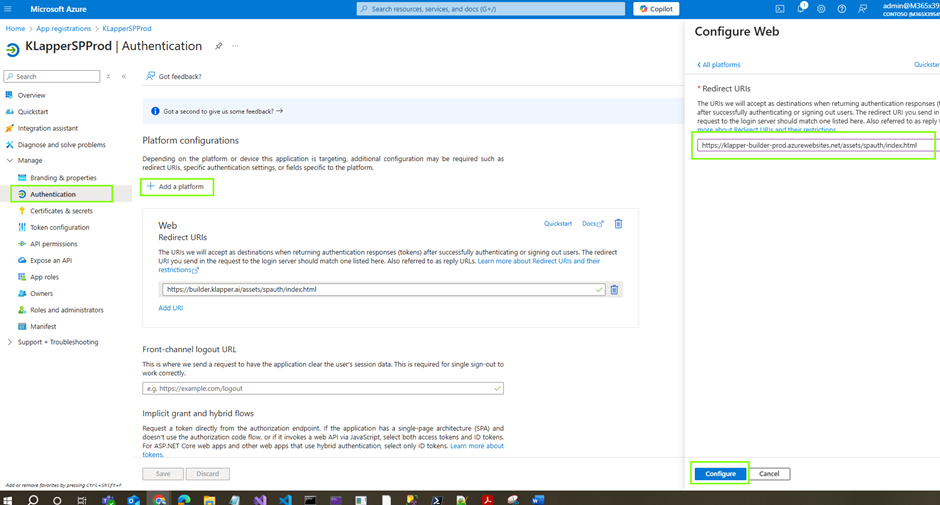Image resolution: width=940 pixels, height=505 pixels.
Task: Open Windows taskbar search
Action: click(33, 500)
